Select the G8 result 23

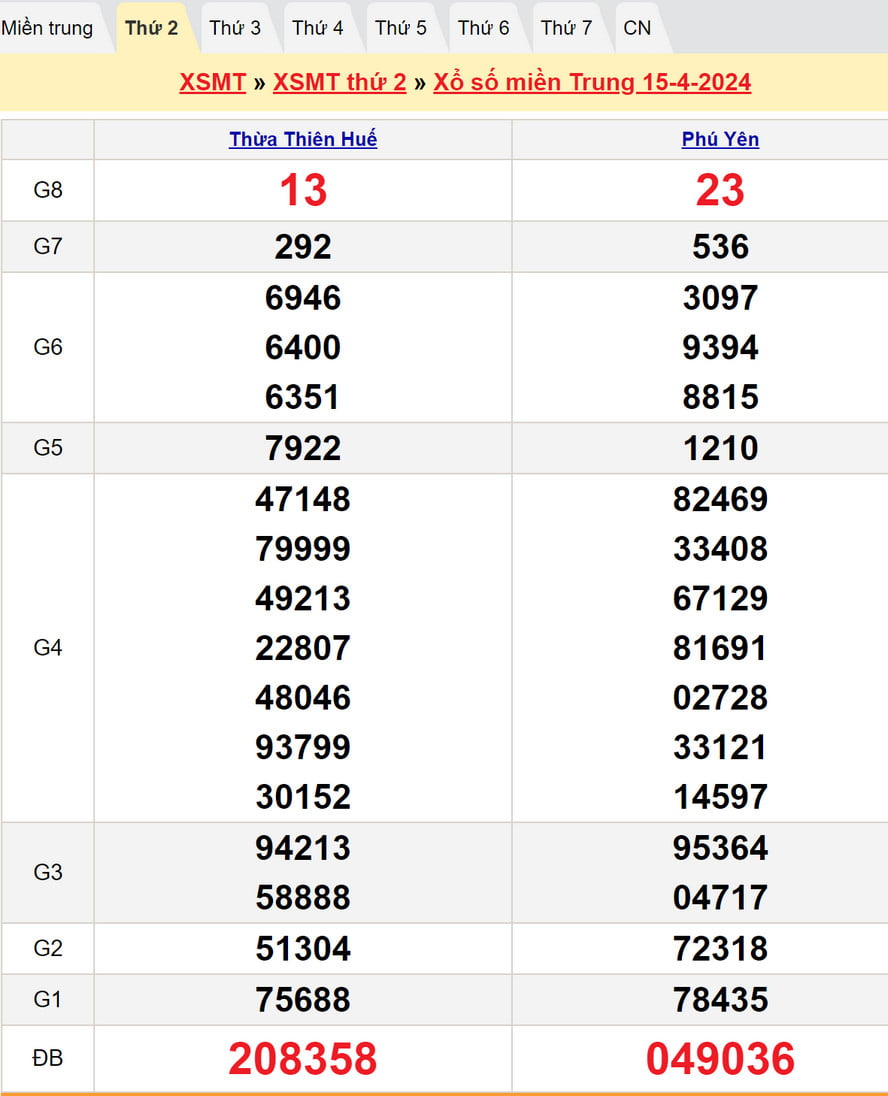tap(720, 190)
